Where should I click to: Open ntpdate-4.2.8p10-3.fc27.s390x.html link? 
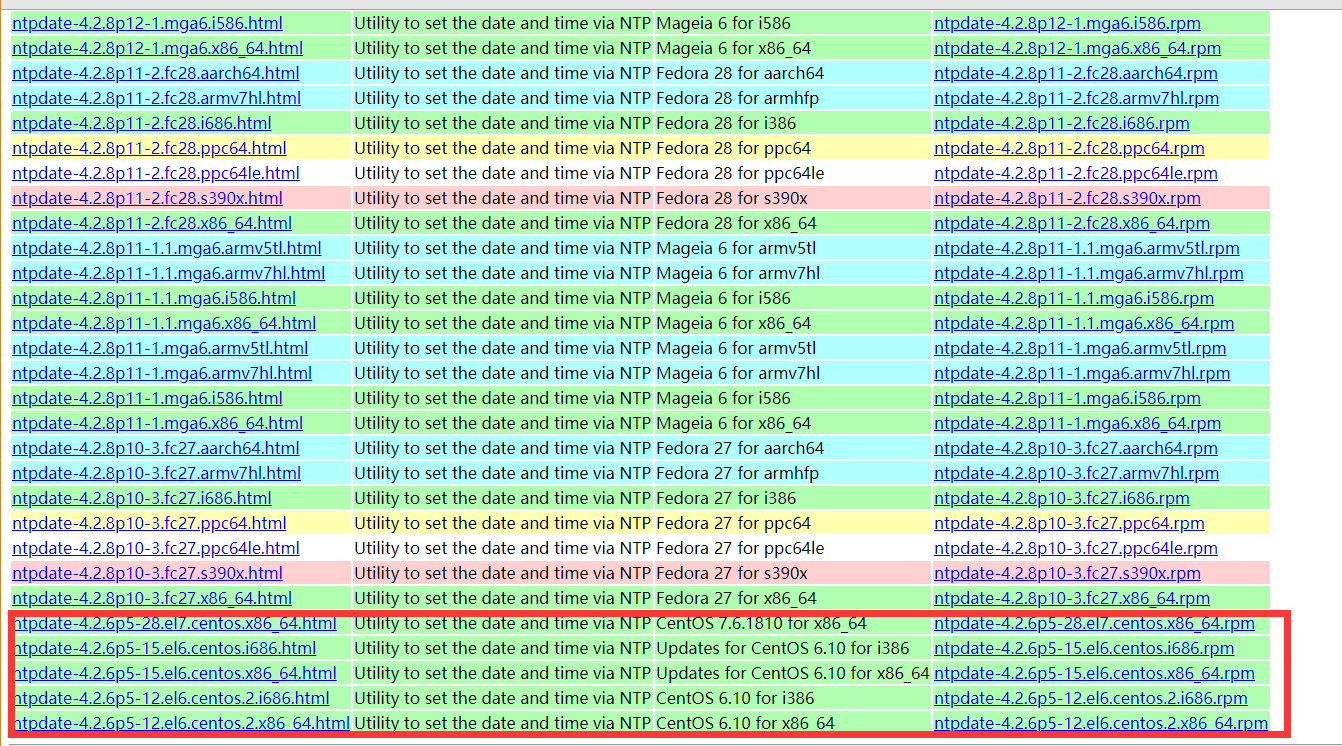147,573
